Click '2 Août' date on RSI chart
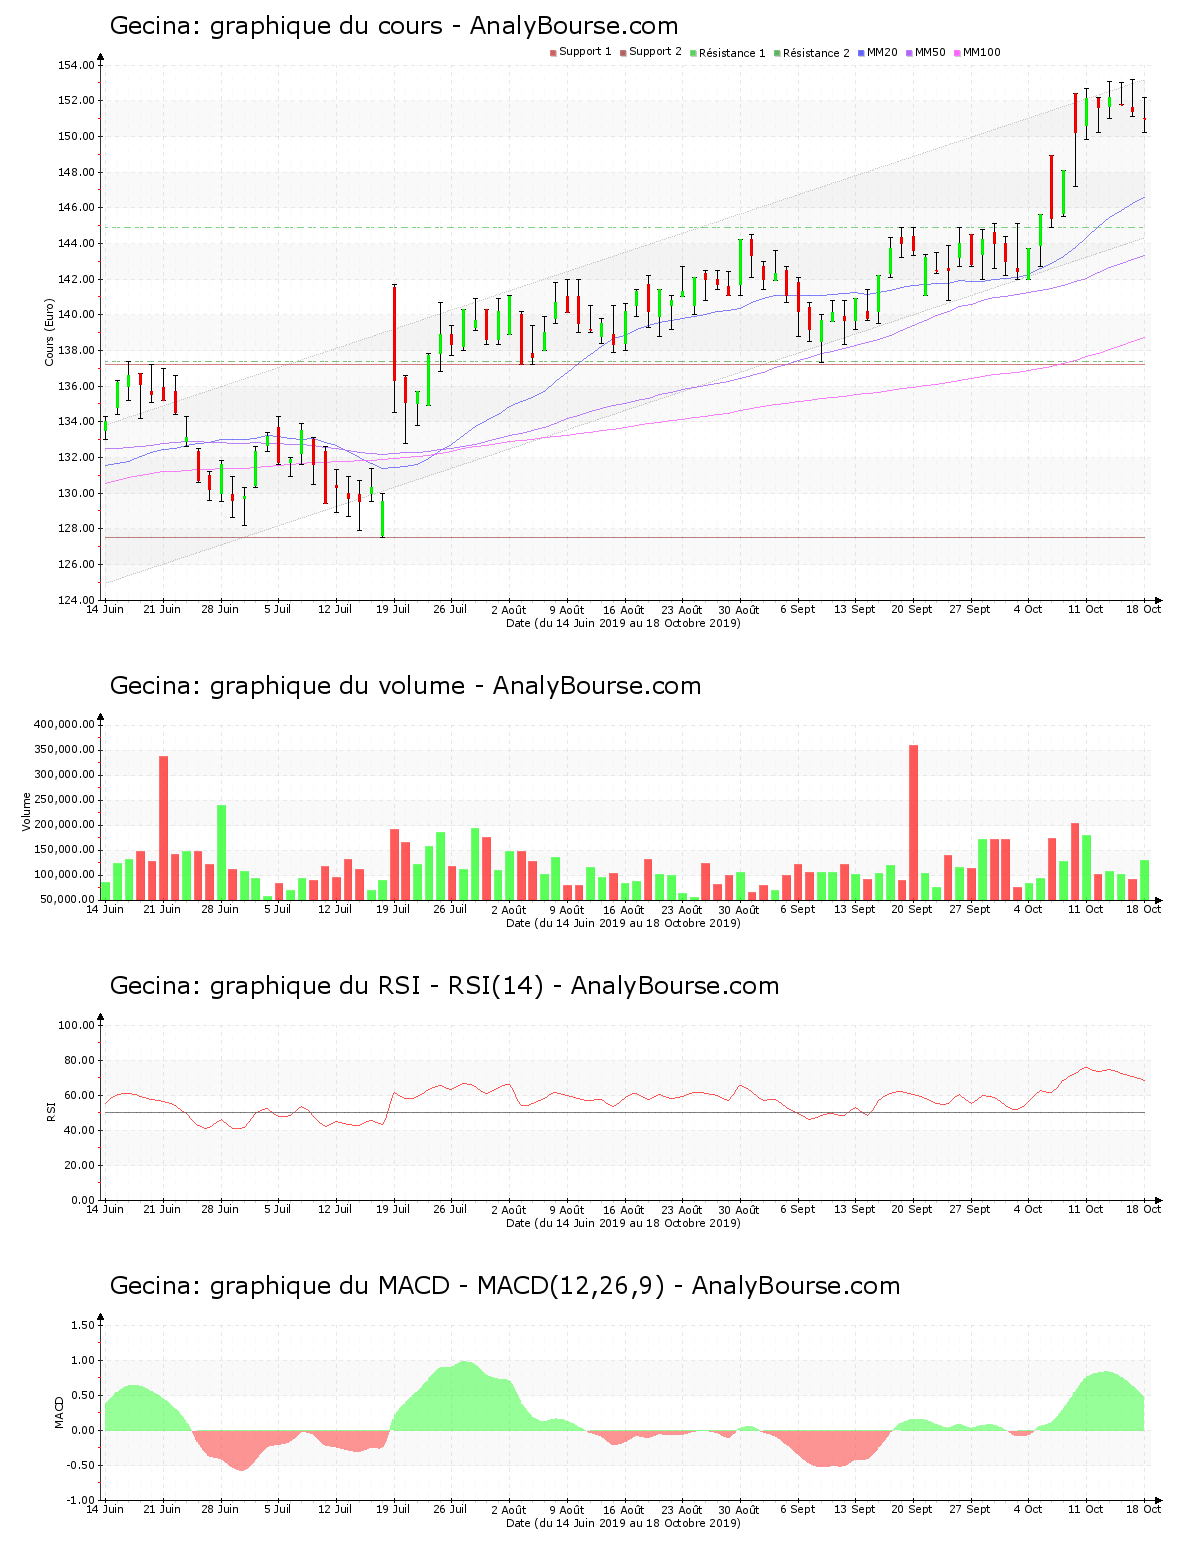The width and height of the screenshot is (1200, 1550). pyautogui.click(x=508, y=1209)
